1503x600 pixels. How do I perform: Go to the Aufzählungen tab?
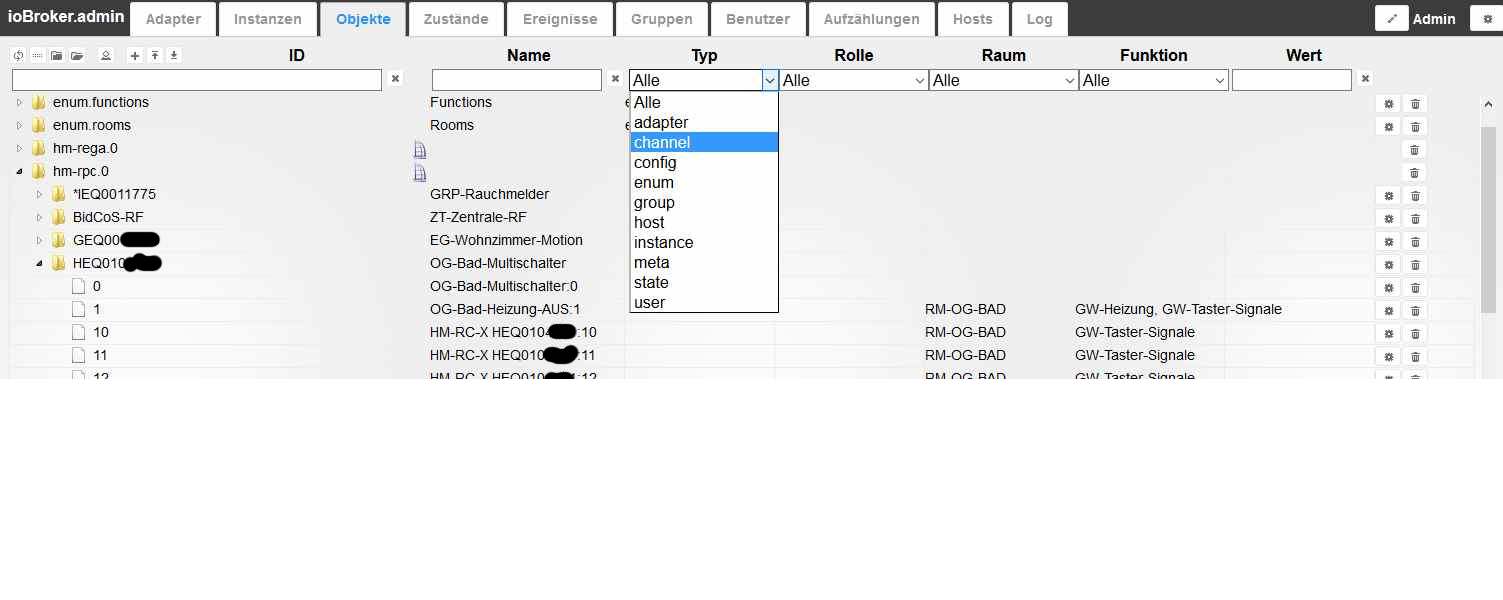(x=872, y=19)
